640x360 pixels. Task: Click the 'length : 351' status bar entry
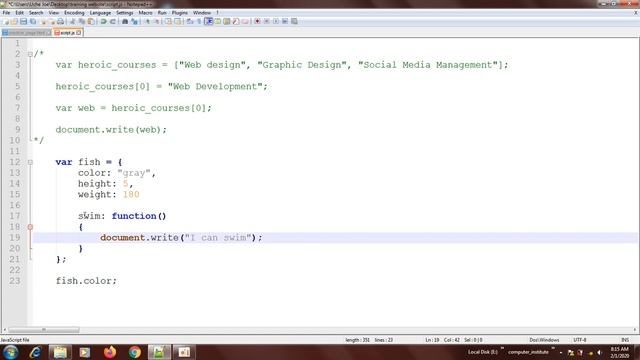357,340
